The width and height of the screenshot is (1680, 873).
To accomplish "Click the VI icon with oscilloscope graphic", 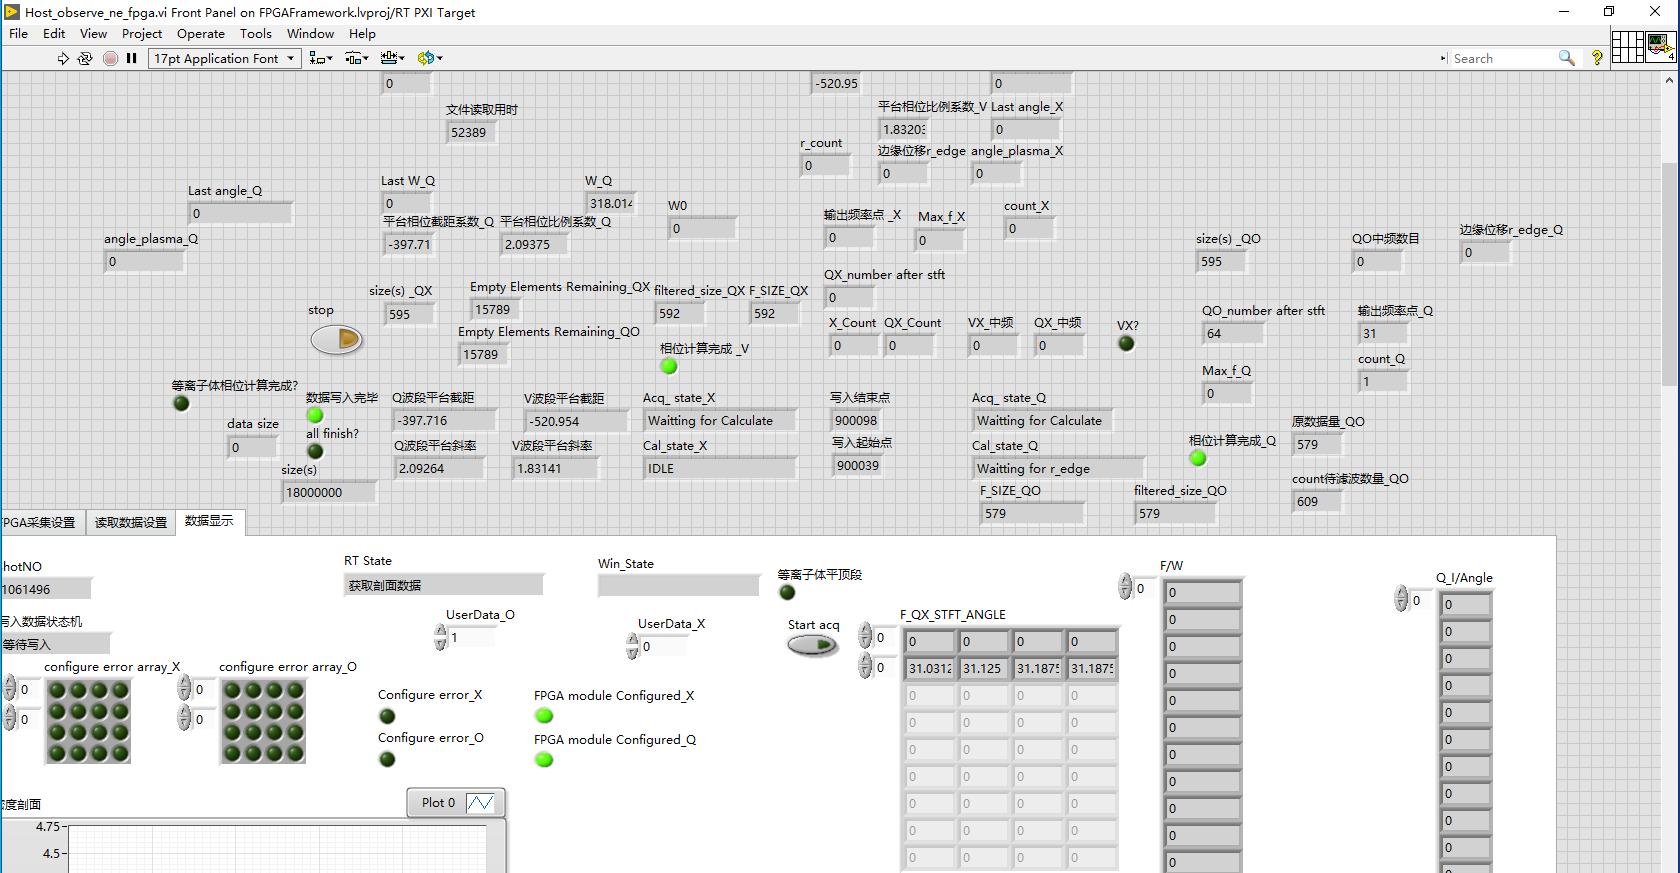I will (x=1660, y=47).
